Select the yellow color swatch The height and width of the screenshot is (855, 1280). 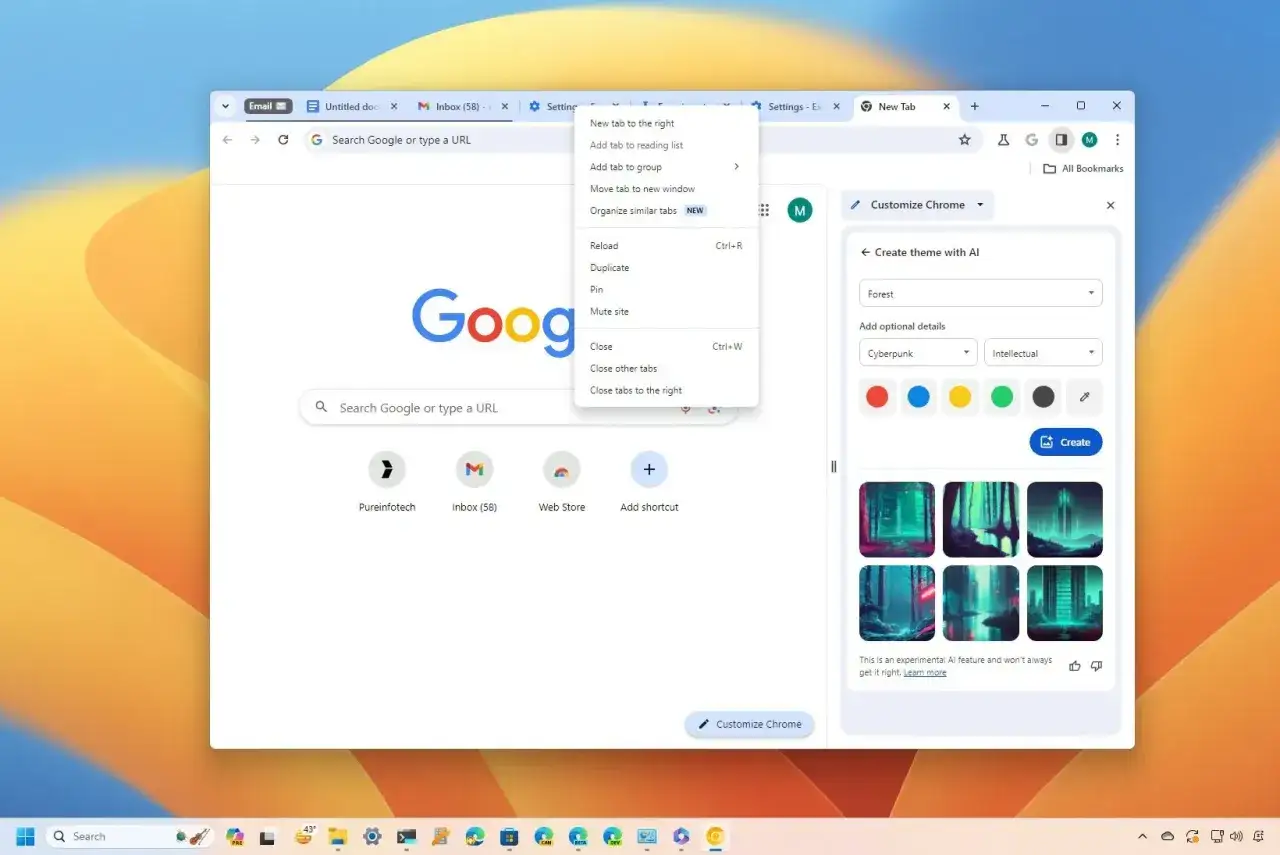pos(960,397)
